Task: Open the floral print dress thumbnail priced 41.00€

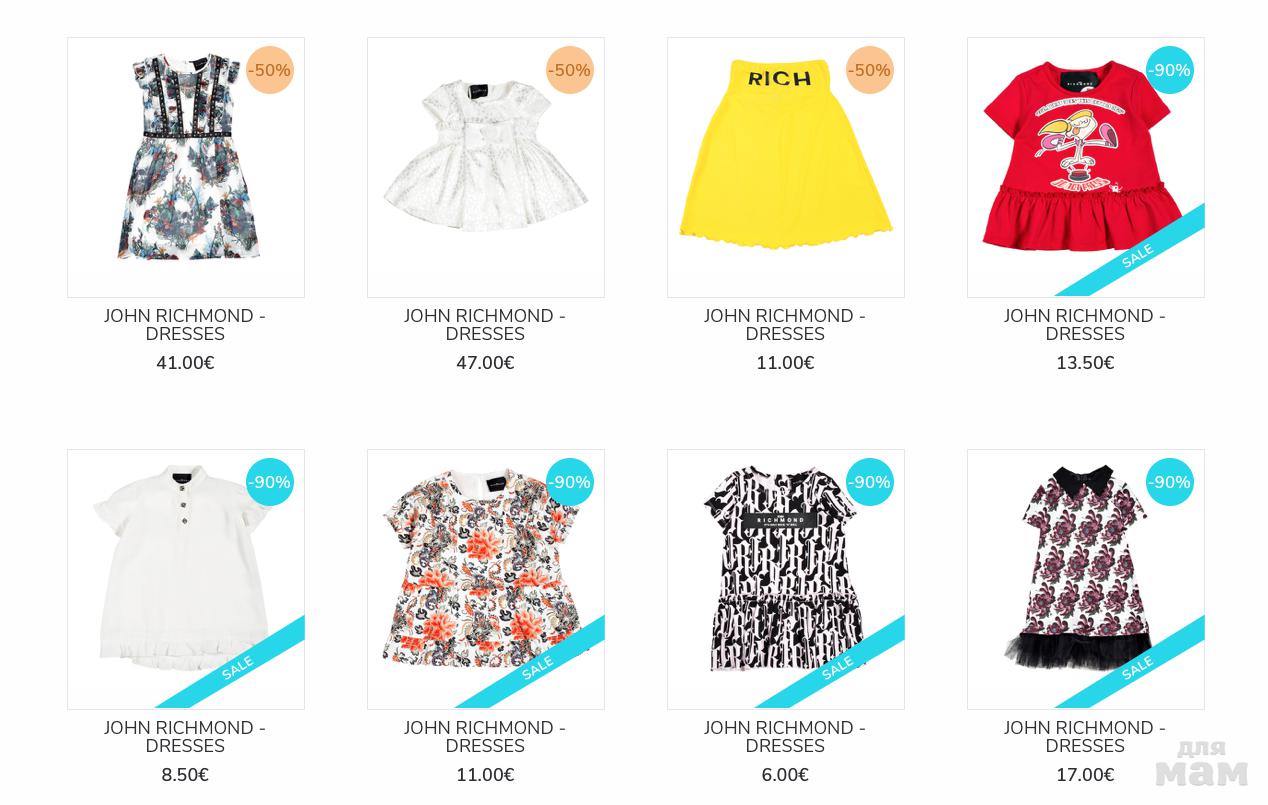Action: (186, 167)
